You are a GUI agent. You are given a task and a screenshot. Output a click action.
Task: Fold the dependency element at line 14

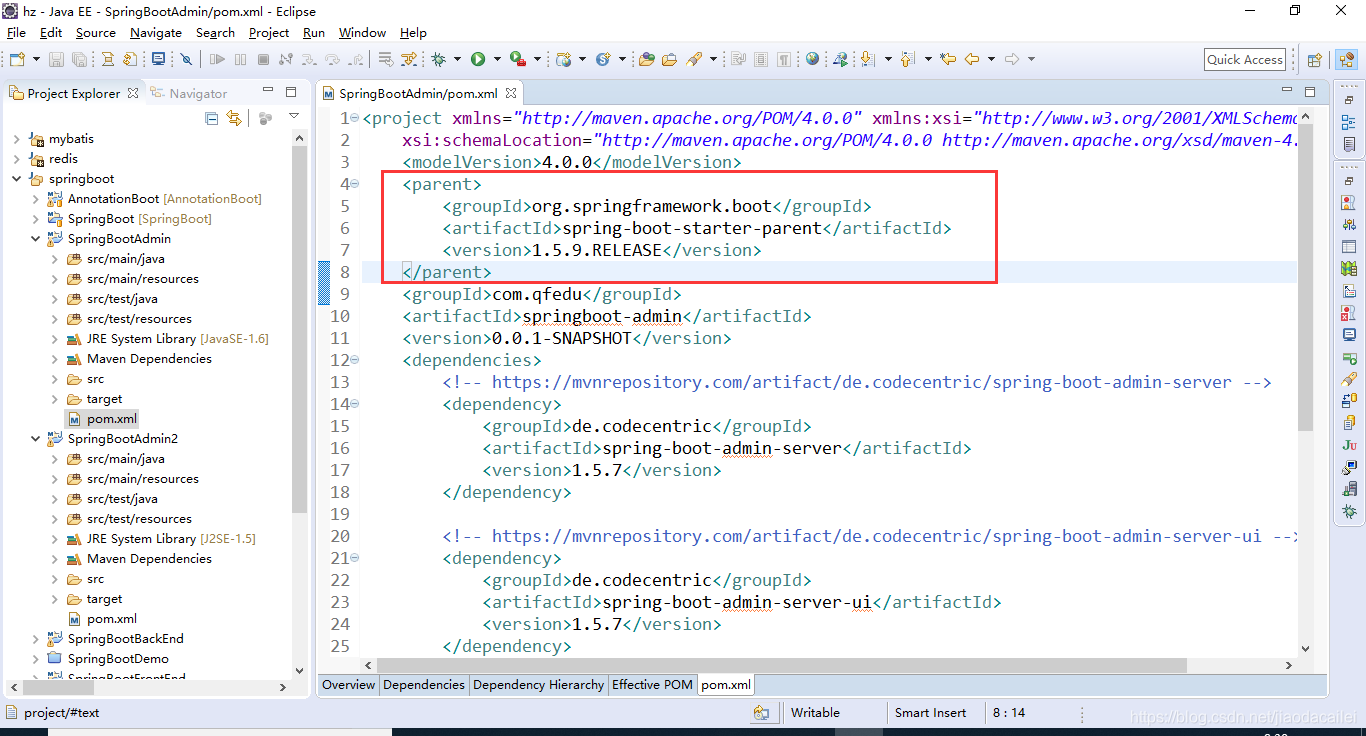pos(355,404)
